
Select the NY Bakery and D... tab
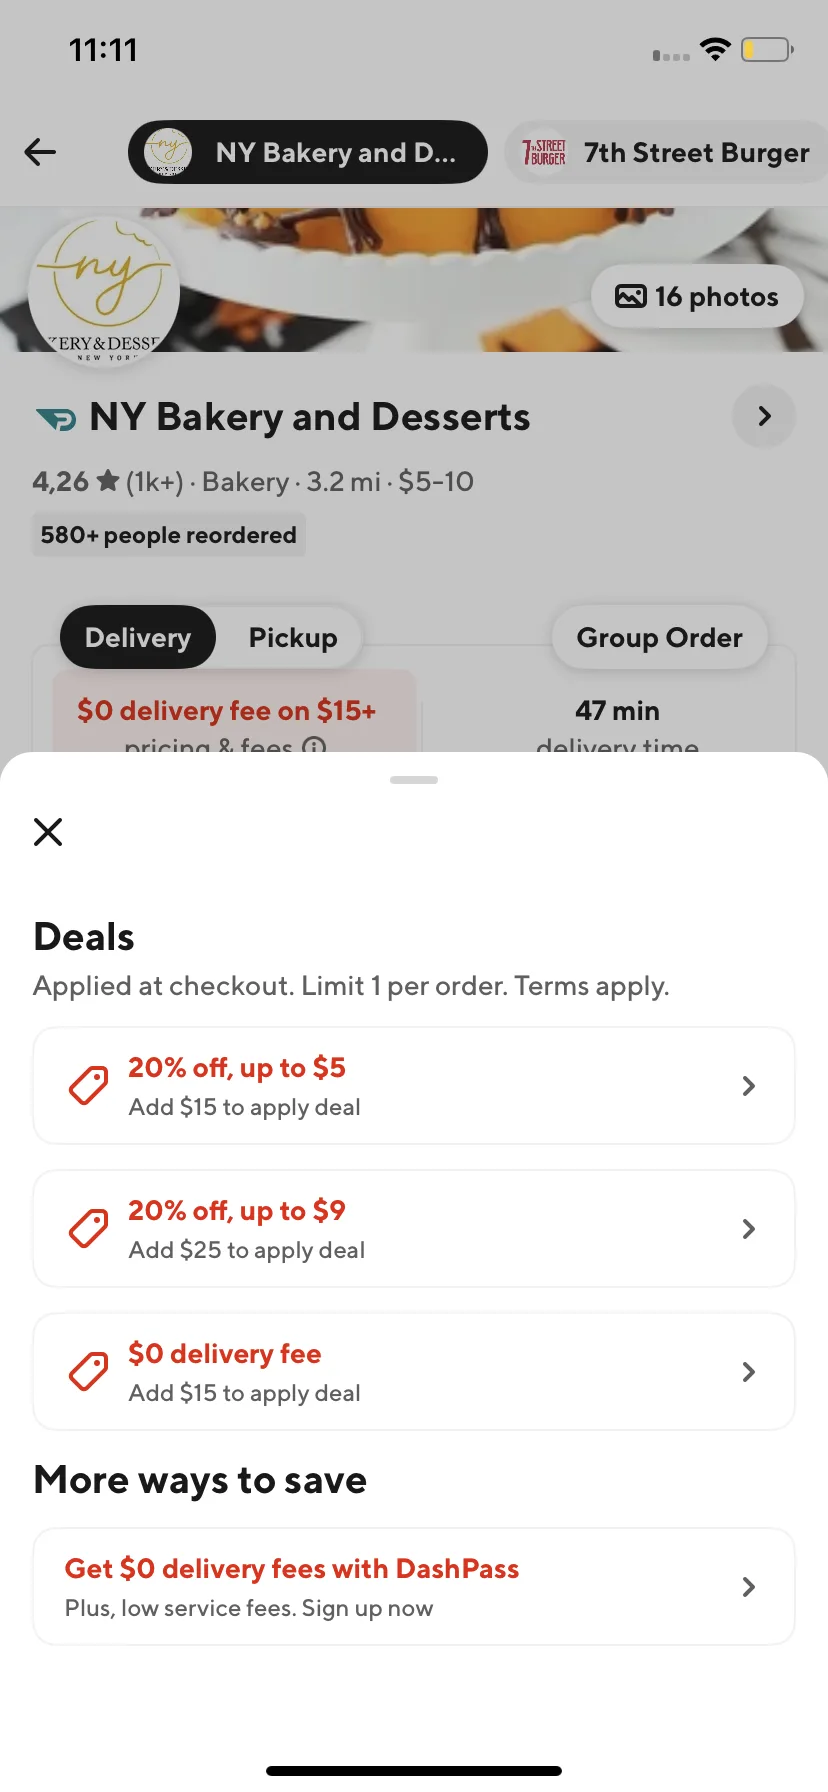point(308,152)
